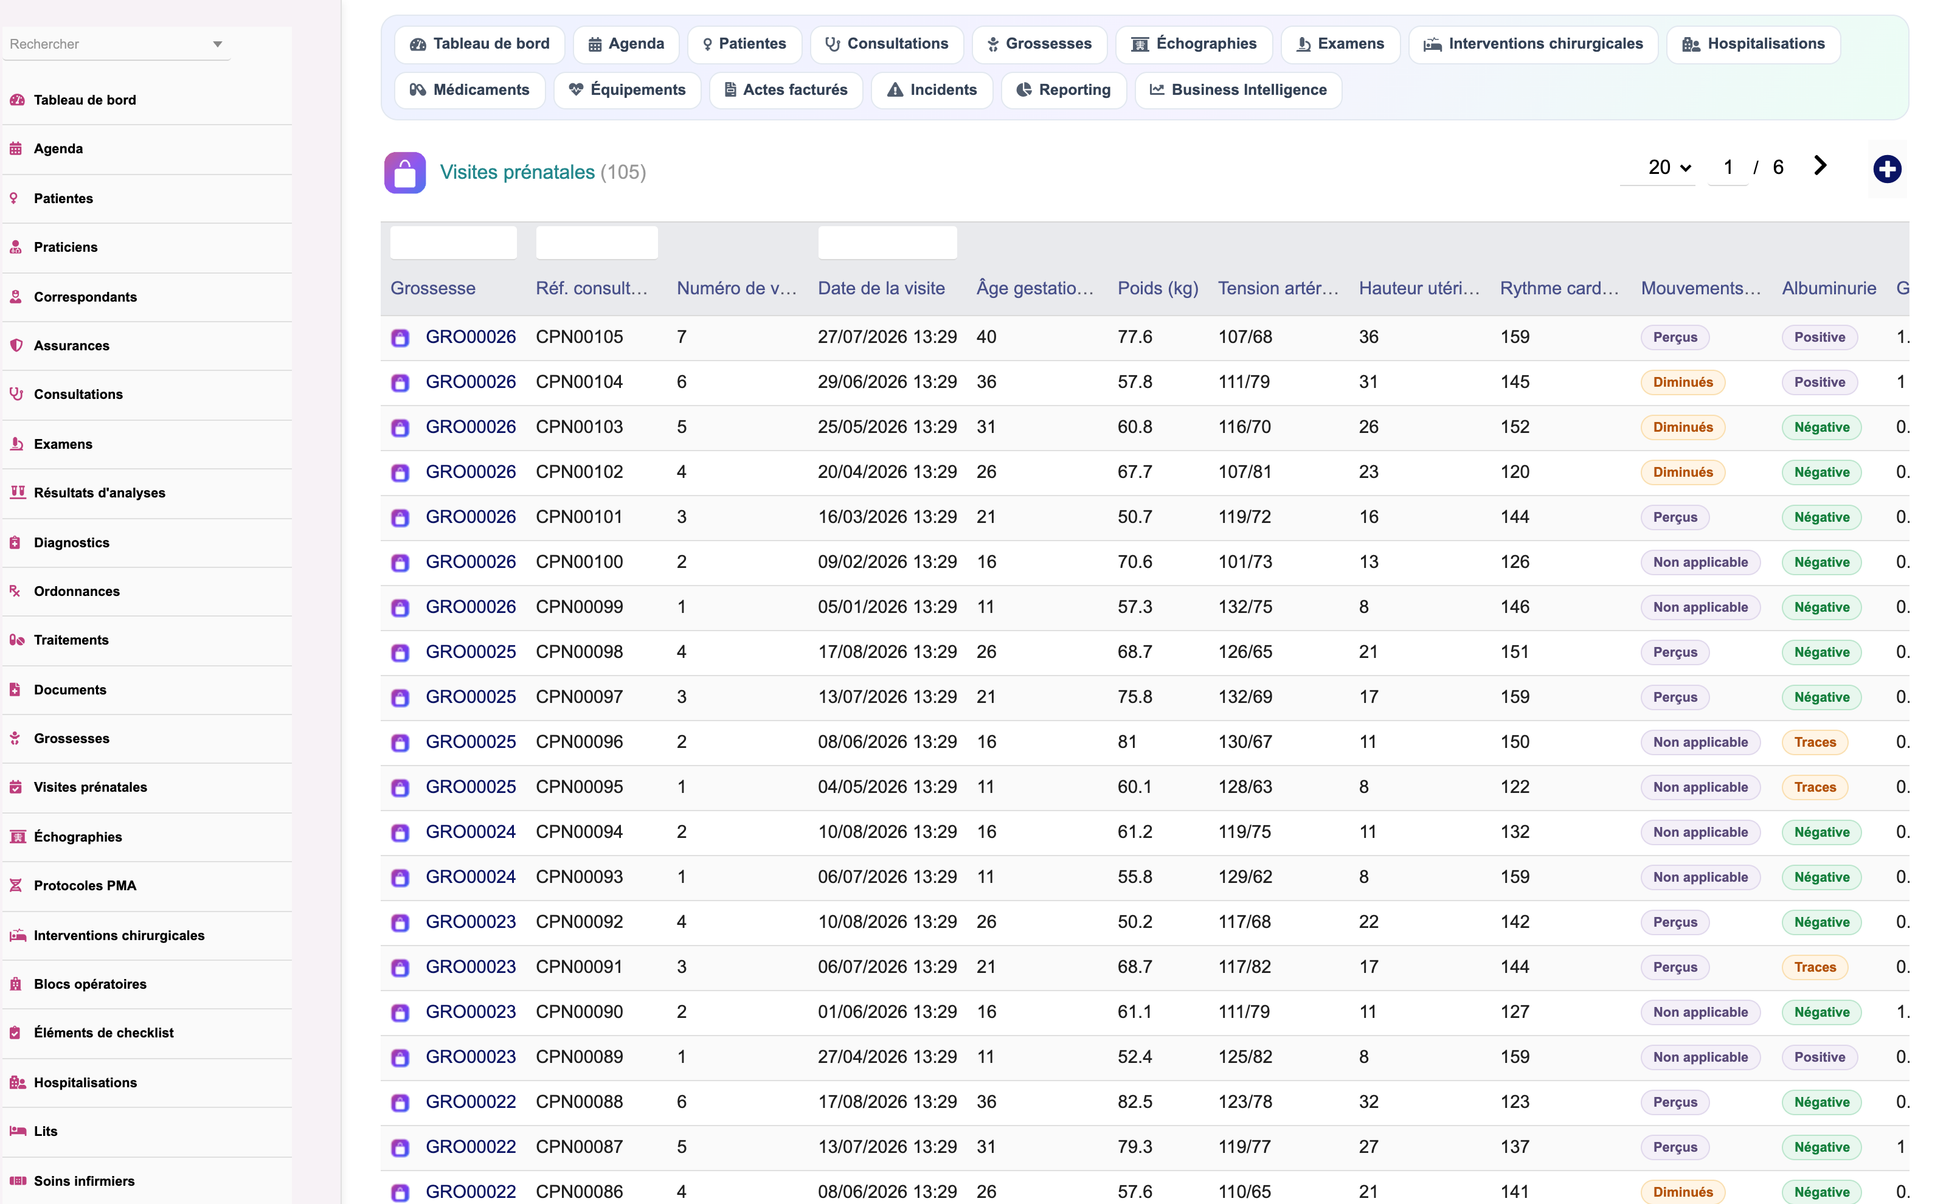This screenshot has width=1946, height=1204.
Task: Click the Réf. consultation filter field
Action: [x=597, y=242]
